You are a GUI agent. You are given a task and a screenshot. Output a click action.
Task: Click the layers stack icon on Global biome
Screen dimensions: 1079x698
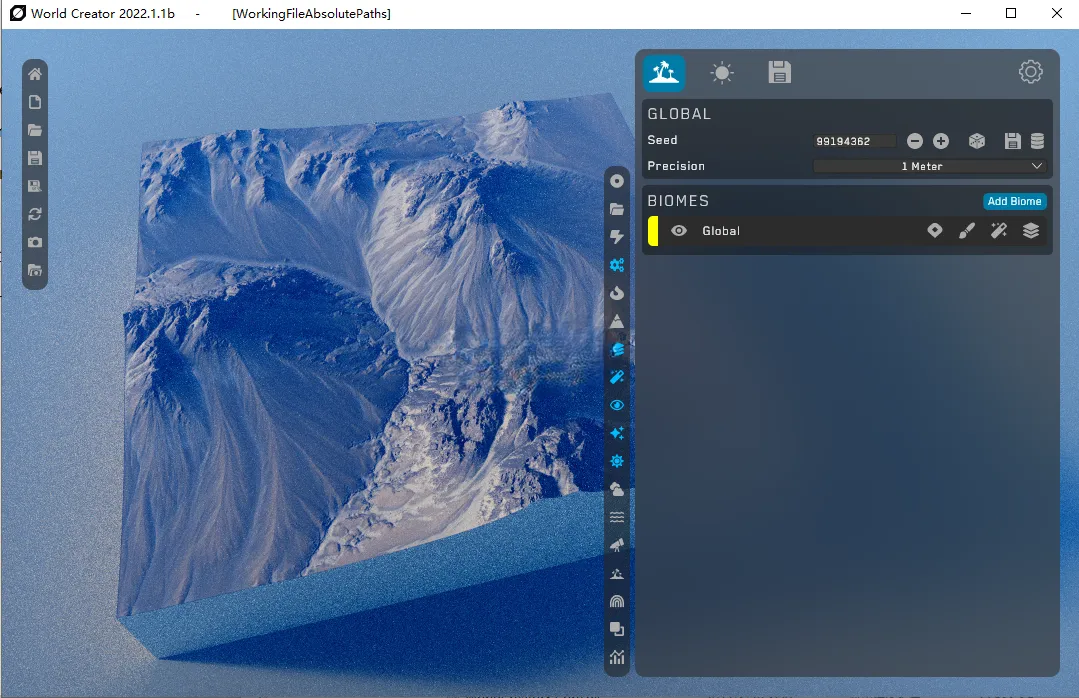pos(1031,231)
